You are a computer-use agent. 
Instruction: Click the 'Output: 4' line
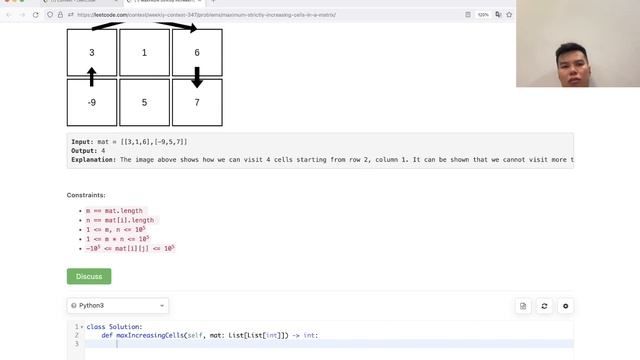point(88,151)
